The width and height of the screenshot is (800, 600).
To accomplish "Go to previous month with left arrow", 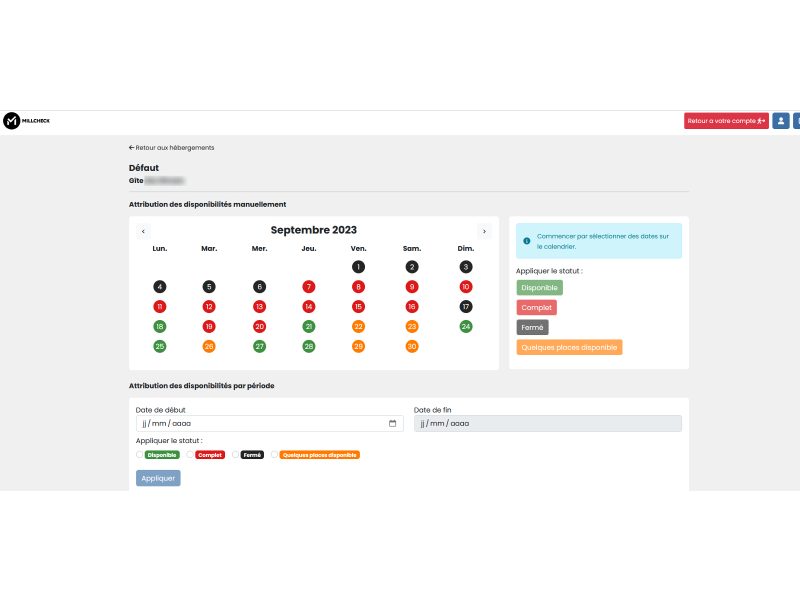I will pyautogui.click(x=143, y=231).
